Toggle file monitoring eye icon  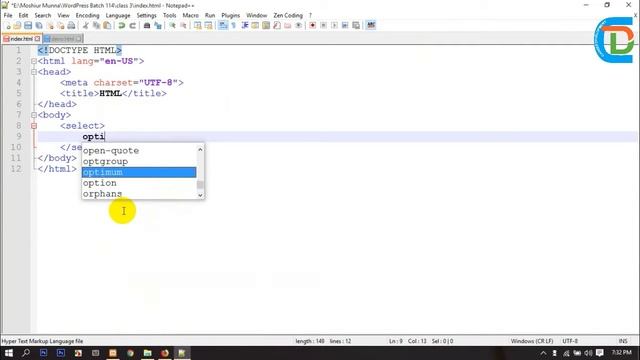pos(299,25)
